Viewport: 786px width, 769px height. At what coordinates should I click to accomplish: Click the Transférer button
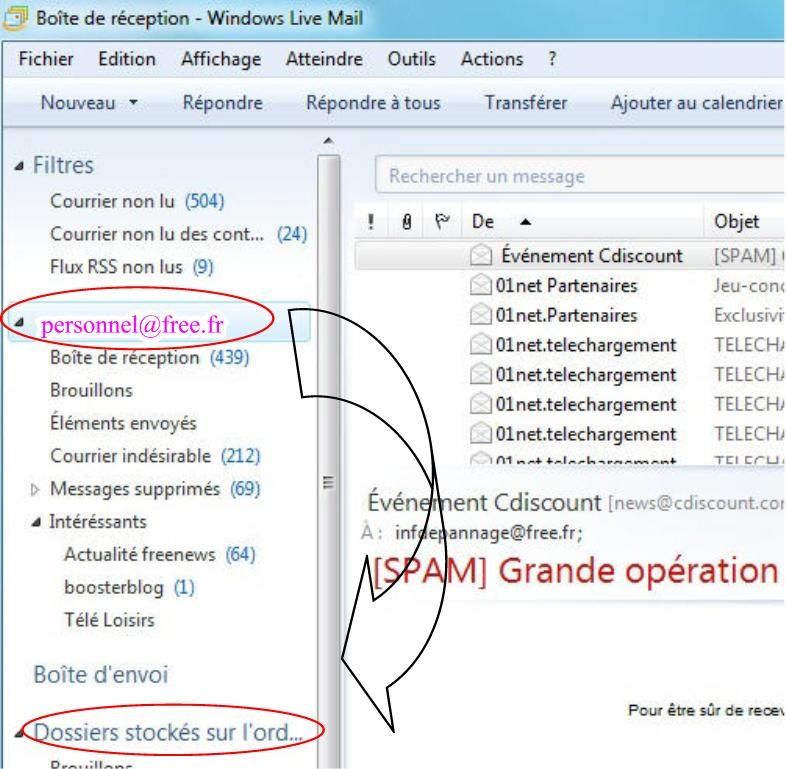coord(525,103)
